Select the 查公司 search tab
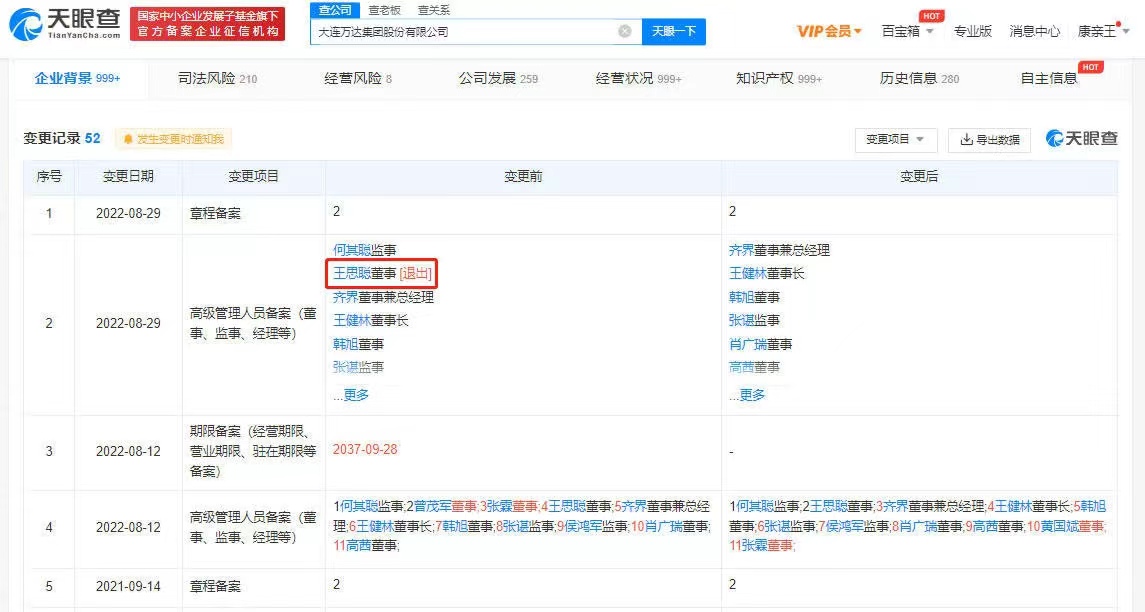1145x612 pixels. [335, 10]
